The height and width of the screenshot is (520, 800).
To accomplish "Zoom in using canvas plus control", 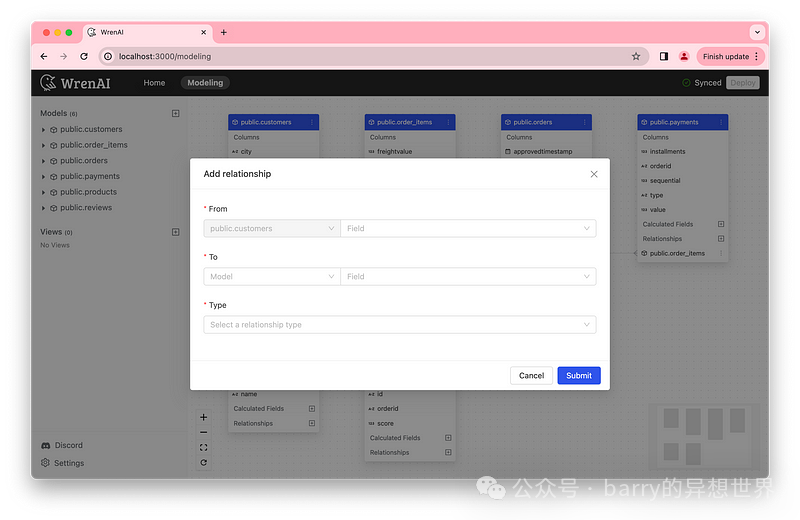I will pyautogui.click(x=204, y=417).
